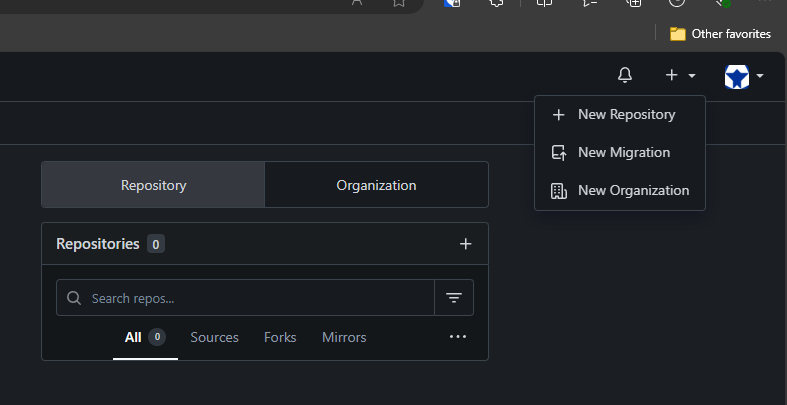The width and height of the screenshot is (787, 405).
Task: Show All repositories tab
Action: coord(145,337)
